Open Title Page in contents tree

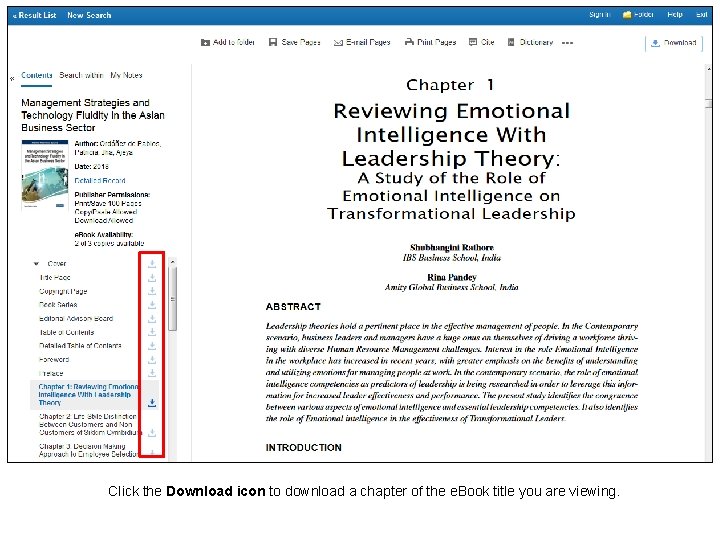[x=55, y=277]
